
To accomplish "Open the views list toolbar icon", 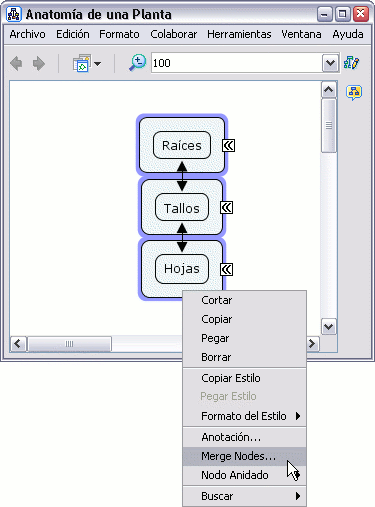I will [87, 63].
